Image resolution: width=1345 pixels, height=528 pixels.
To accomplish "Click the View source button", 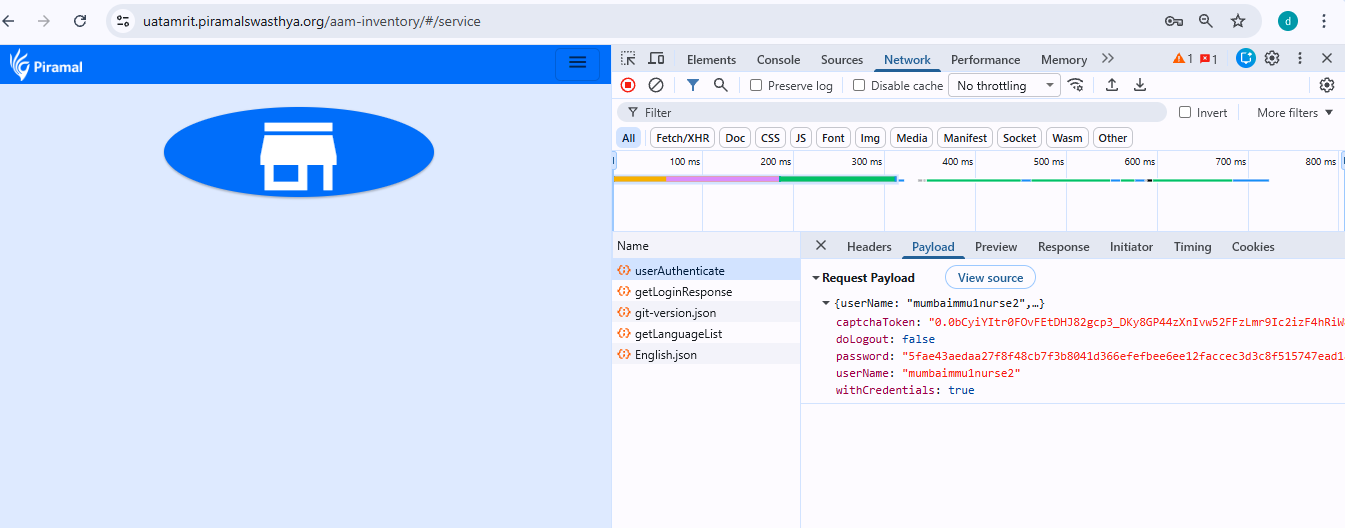I will [990, 278].
